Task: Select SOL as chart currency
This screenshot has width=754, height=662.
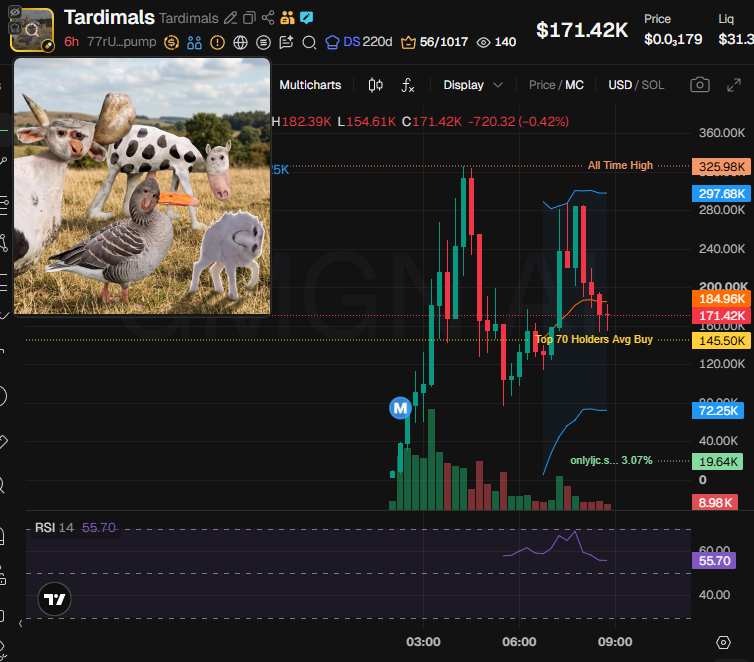Action: coord(653,85)
